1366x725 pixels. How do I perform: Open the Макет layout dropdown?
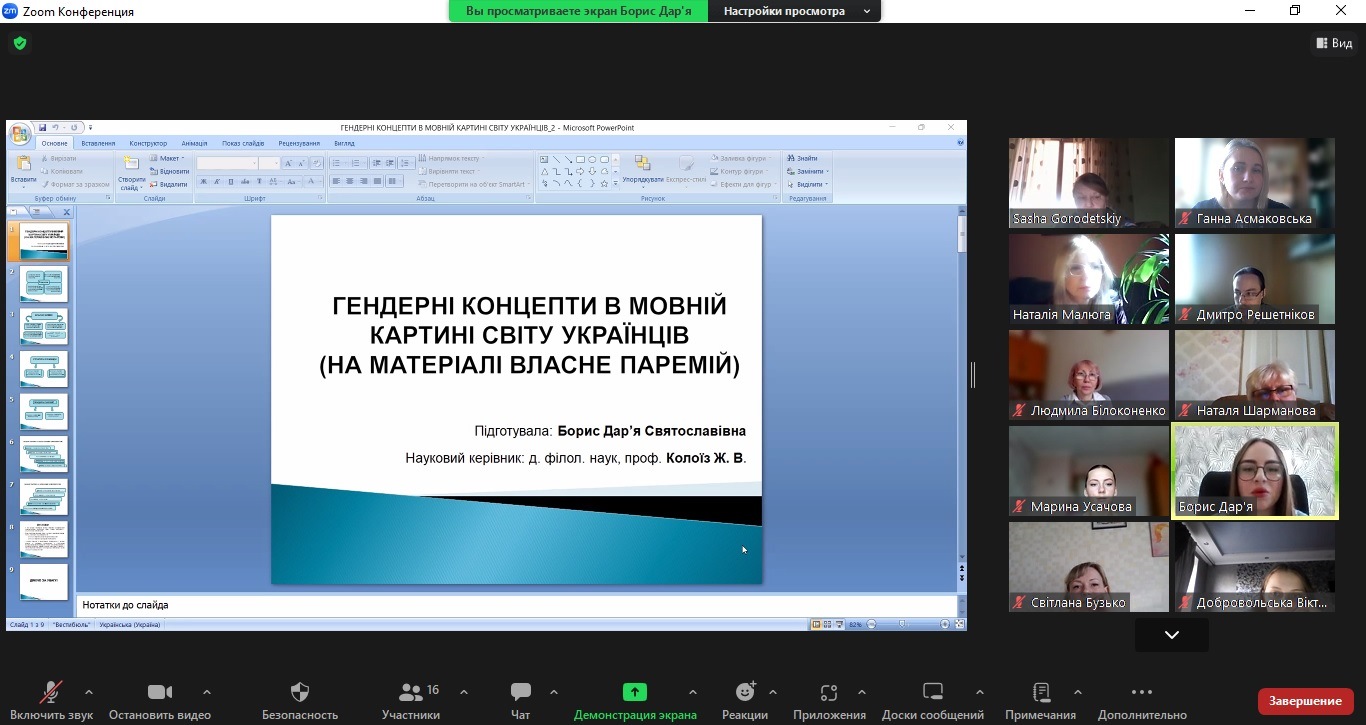(x=168, y=158)
